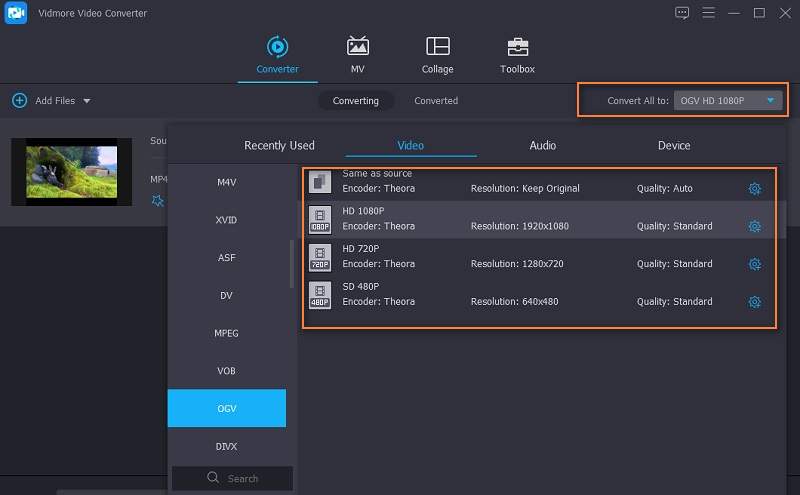Image resolution: width=800 pixels, height=495 pixels.
Task: Click the video thumbnail preview
Action: [x=71, y=171]
